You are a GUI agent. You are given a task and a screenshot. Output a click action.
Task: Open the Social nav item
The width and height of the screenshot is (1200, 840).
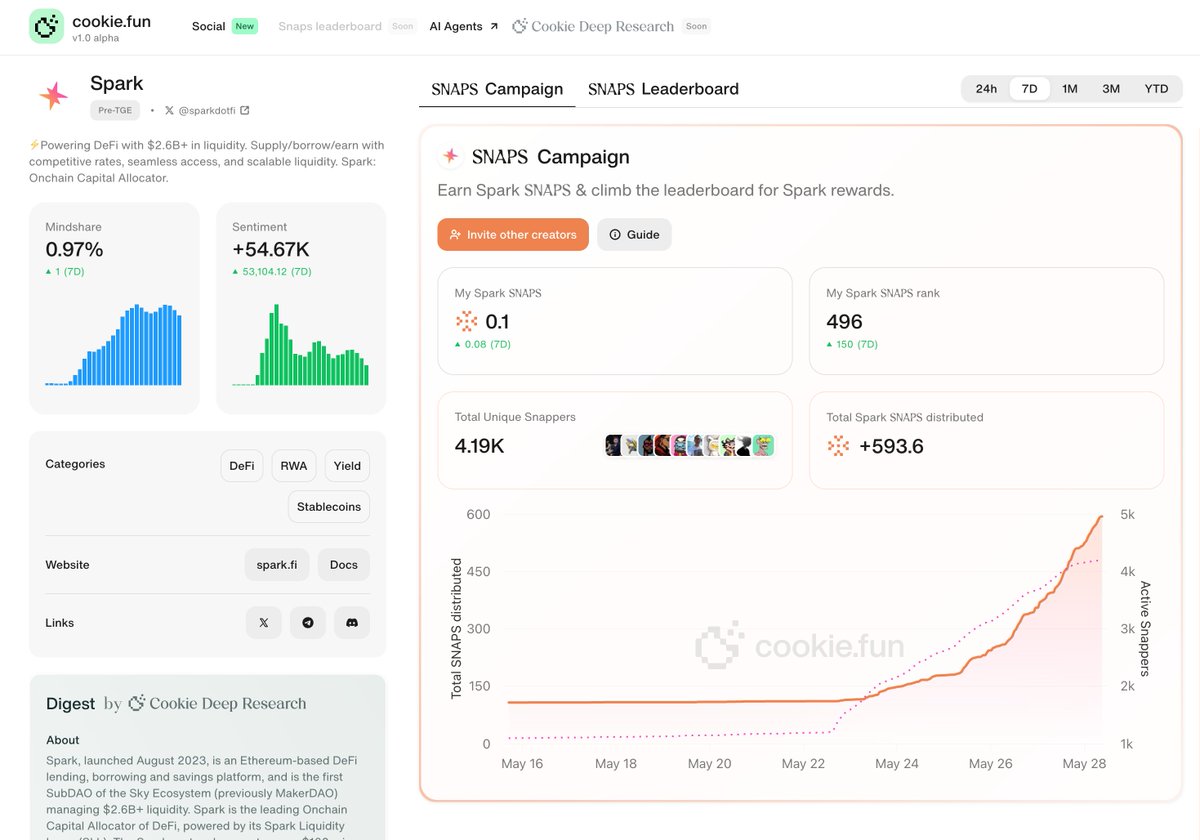click(208, 27)
